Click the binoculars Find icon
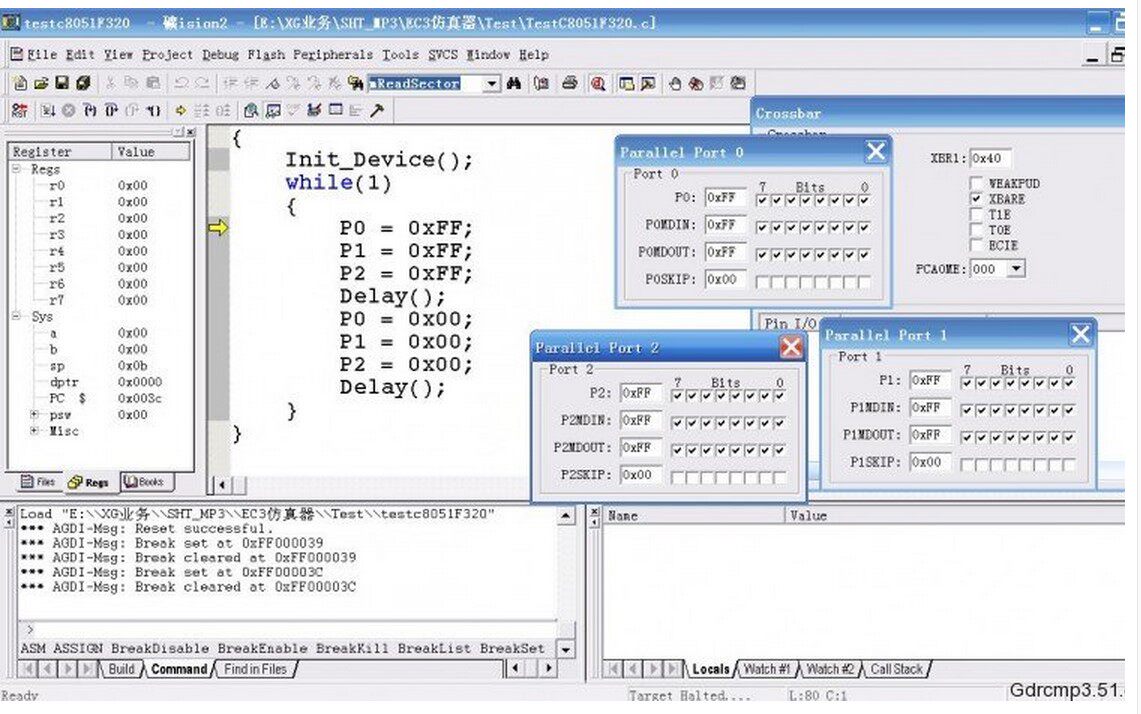 click(x=514, y=84)
